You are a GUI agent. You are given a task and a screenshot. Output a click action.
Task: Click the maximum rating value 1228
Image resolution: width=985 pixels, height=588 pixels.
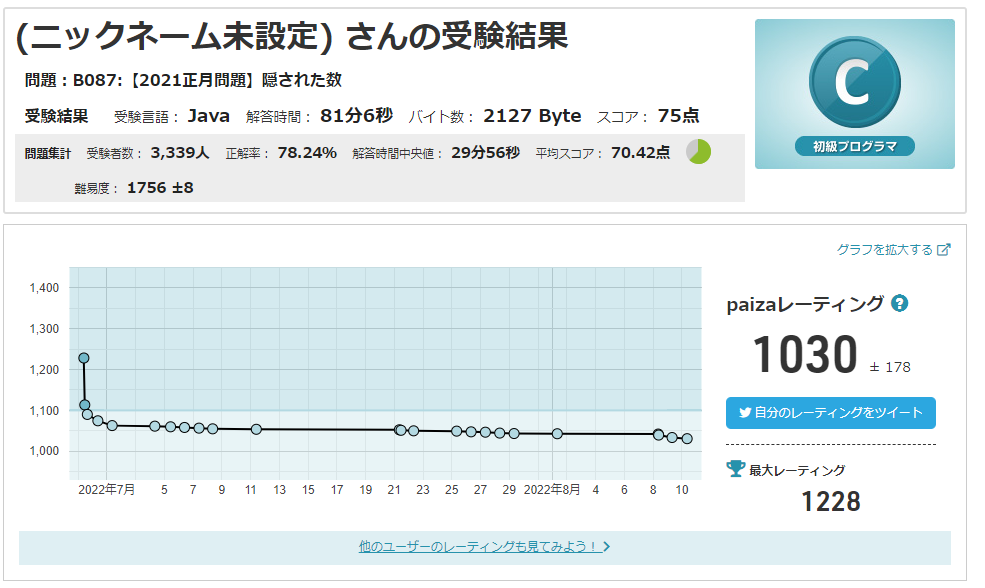830,501
